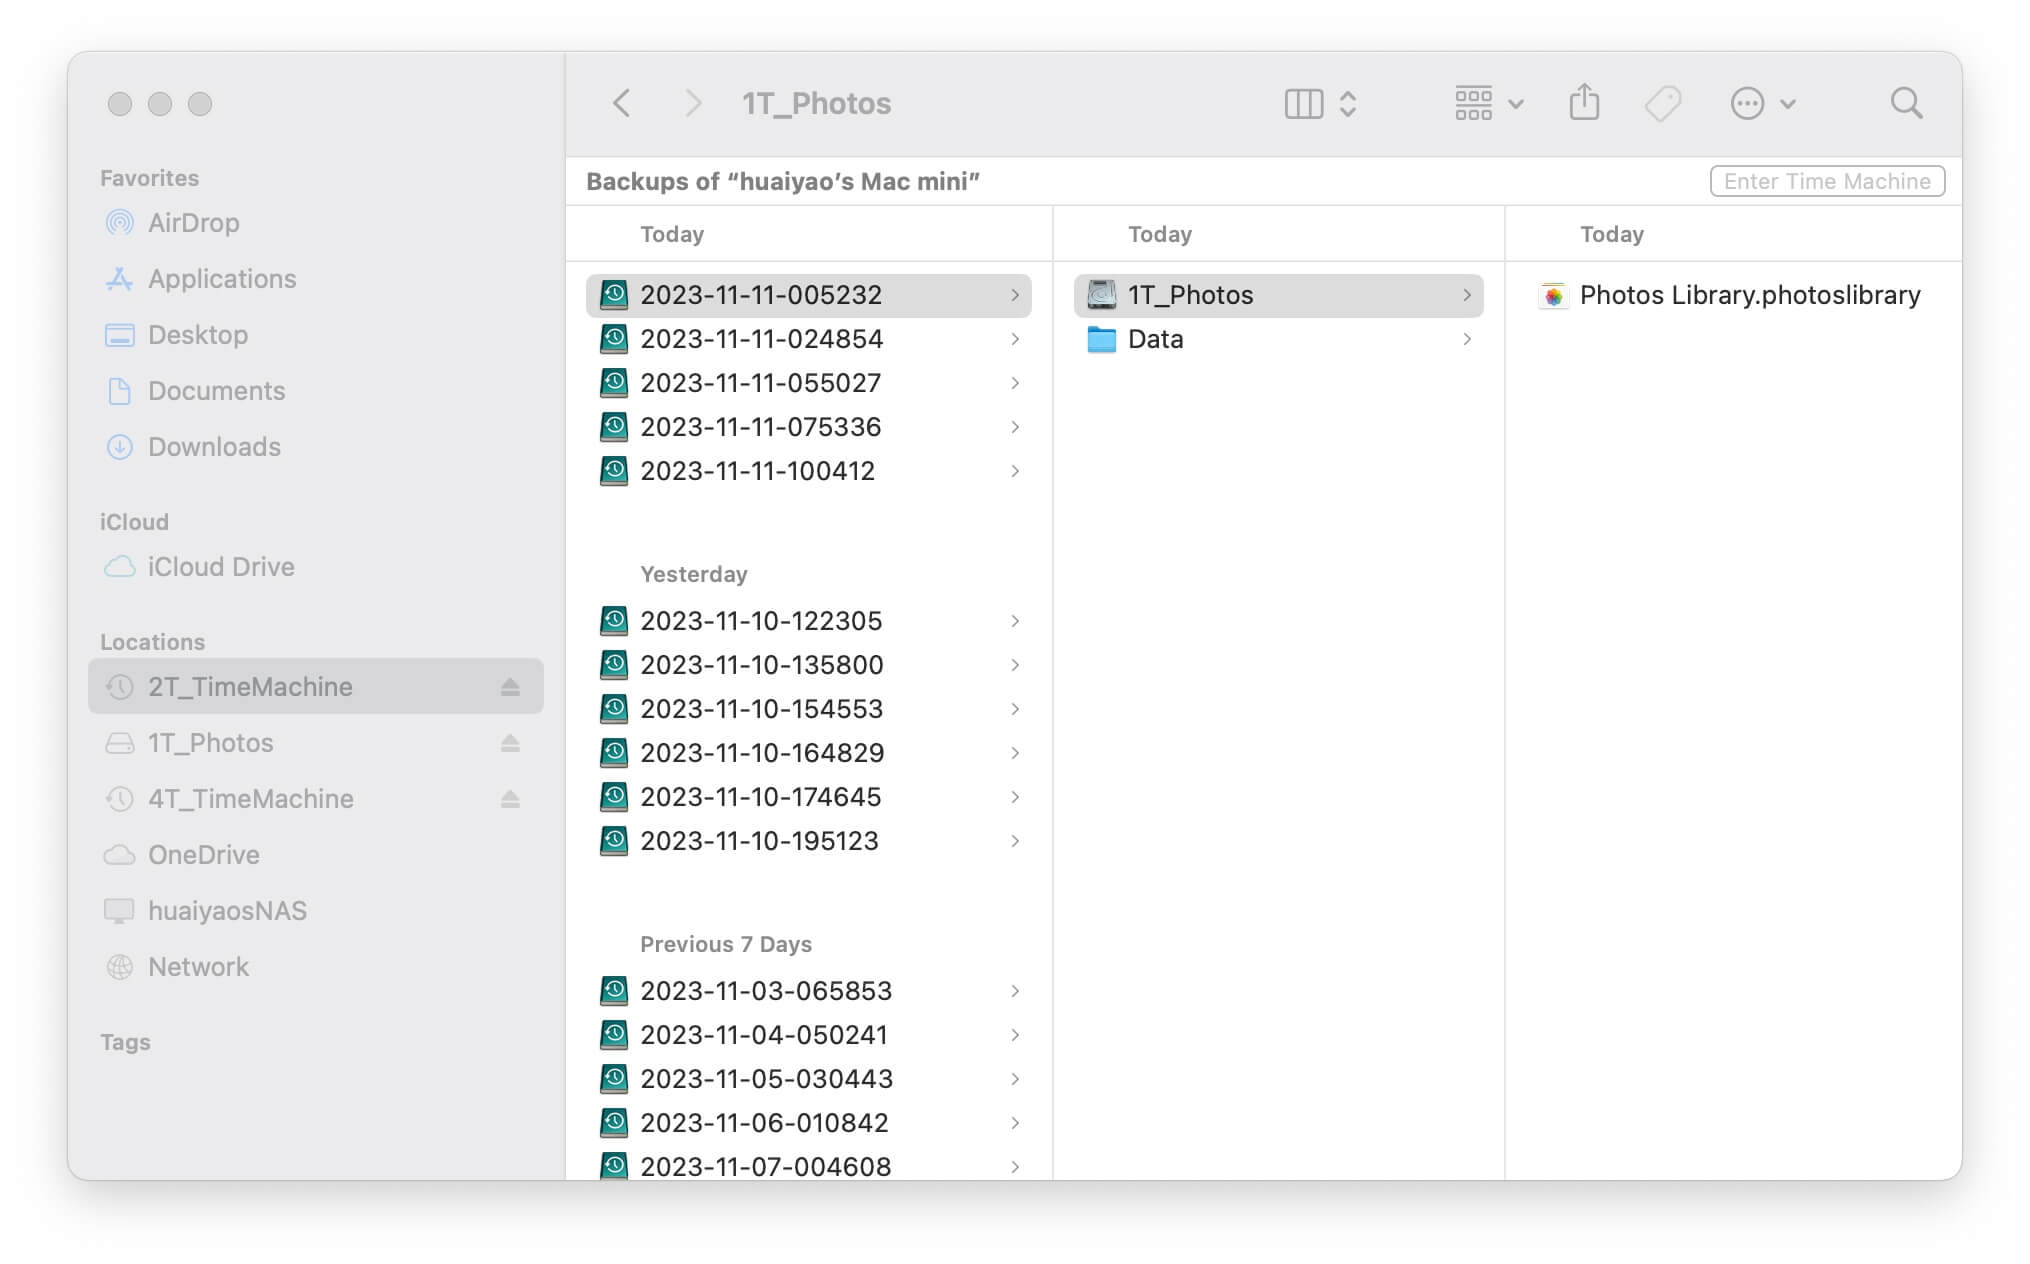Select backup 2023-11-06-010842
The height and width of the screenshot is (1264, 2030).
[x=808, y=1123]
